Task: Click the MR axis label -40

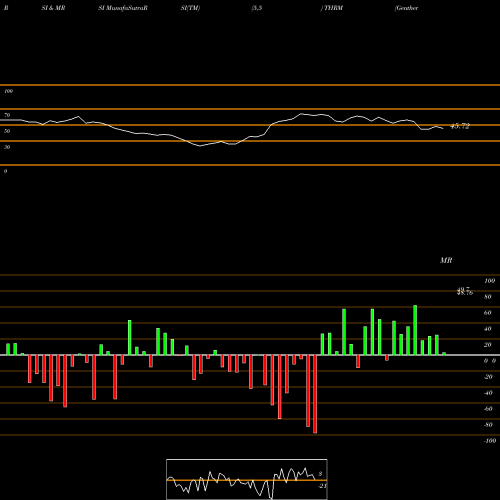Action: click(x=488, y=393)
